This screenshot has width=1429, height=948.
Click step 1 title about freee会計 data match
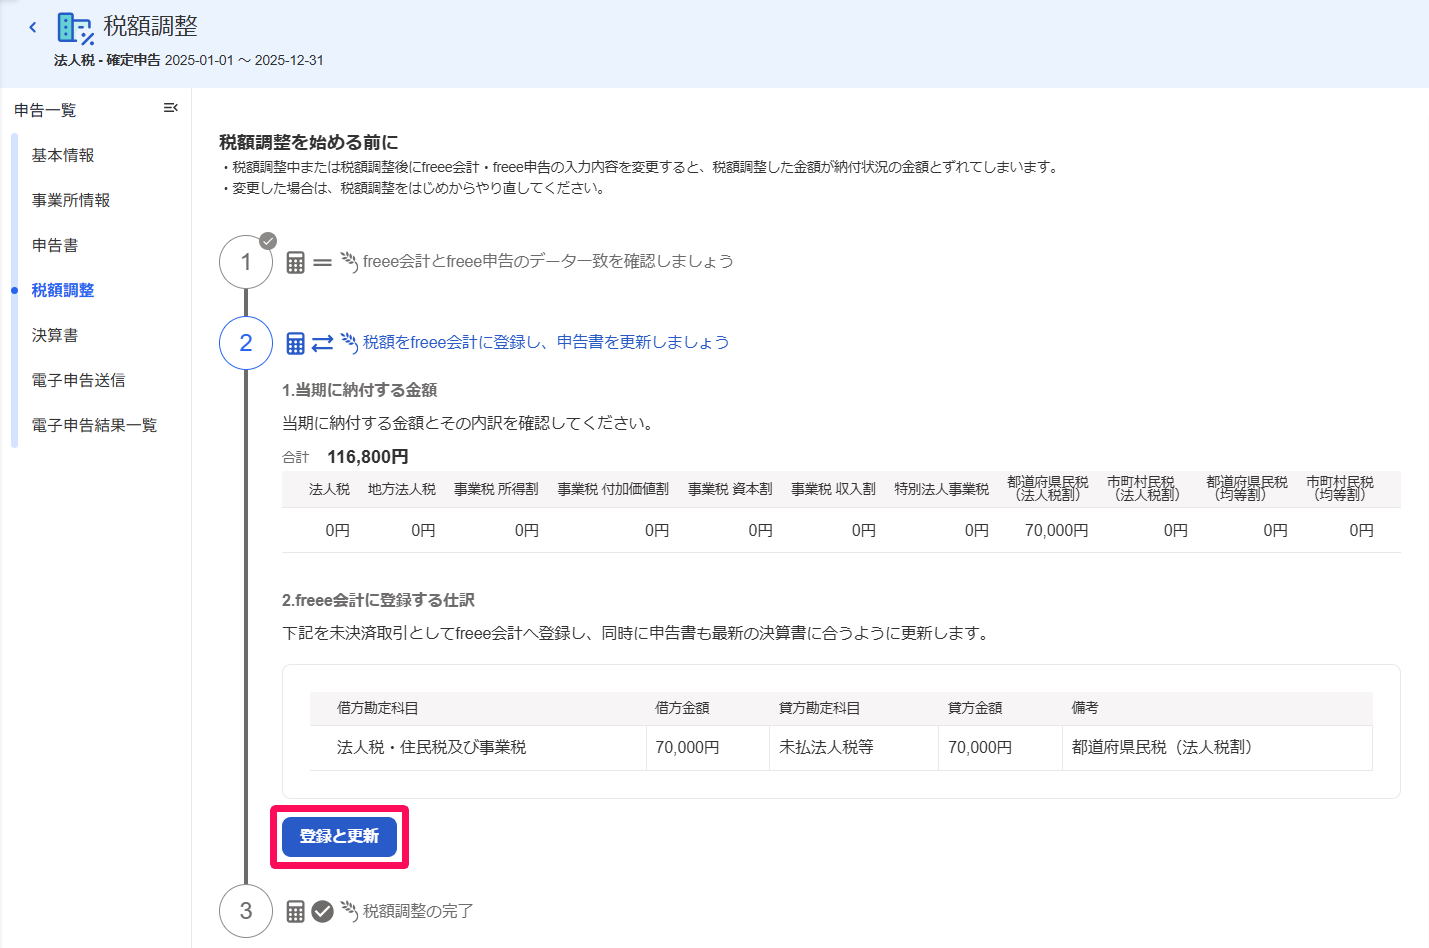point(548,261)
